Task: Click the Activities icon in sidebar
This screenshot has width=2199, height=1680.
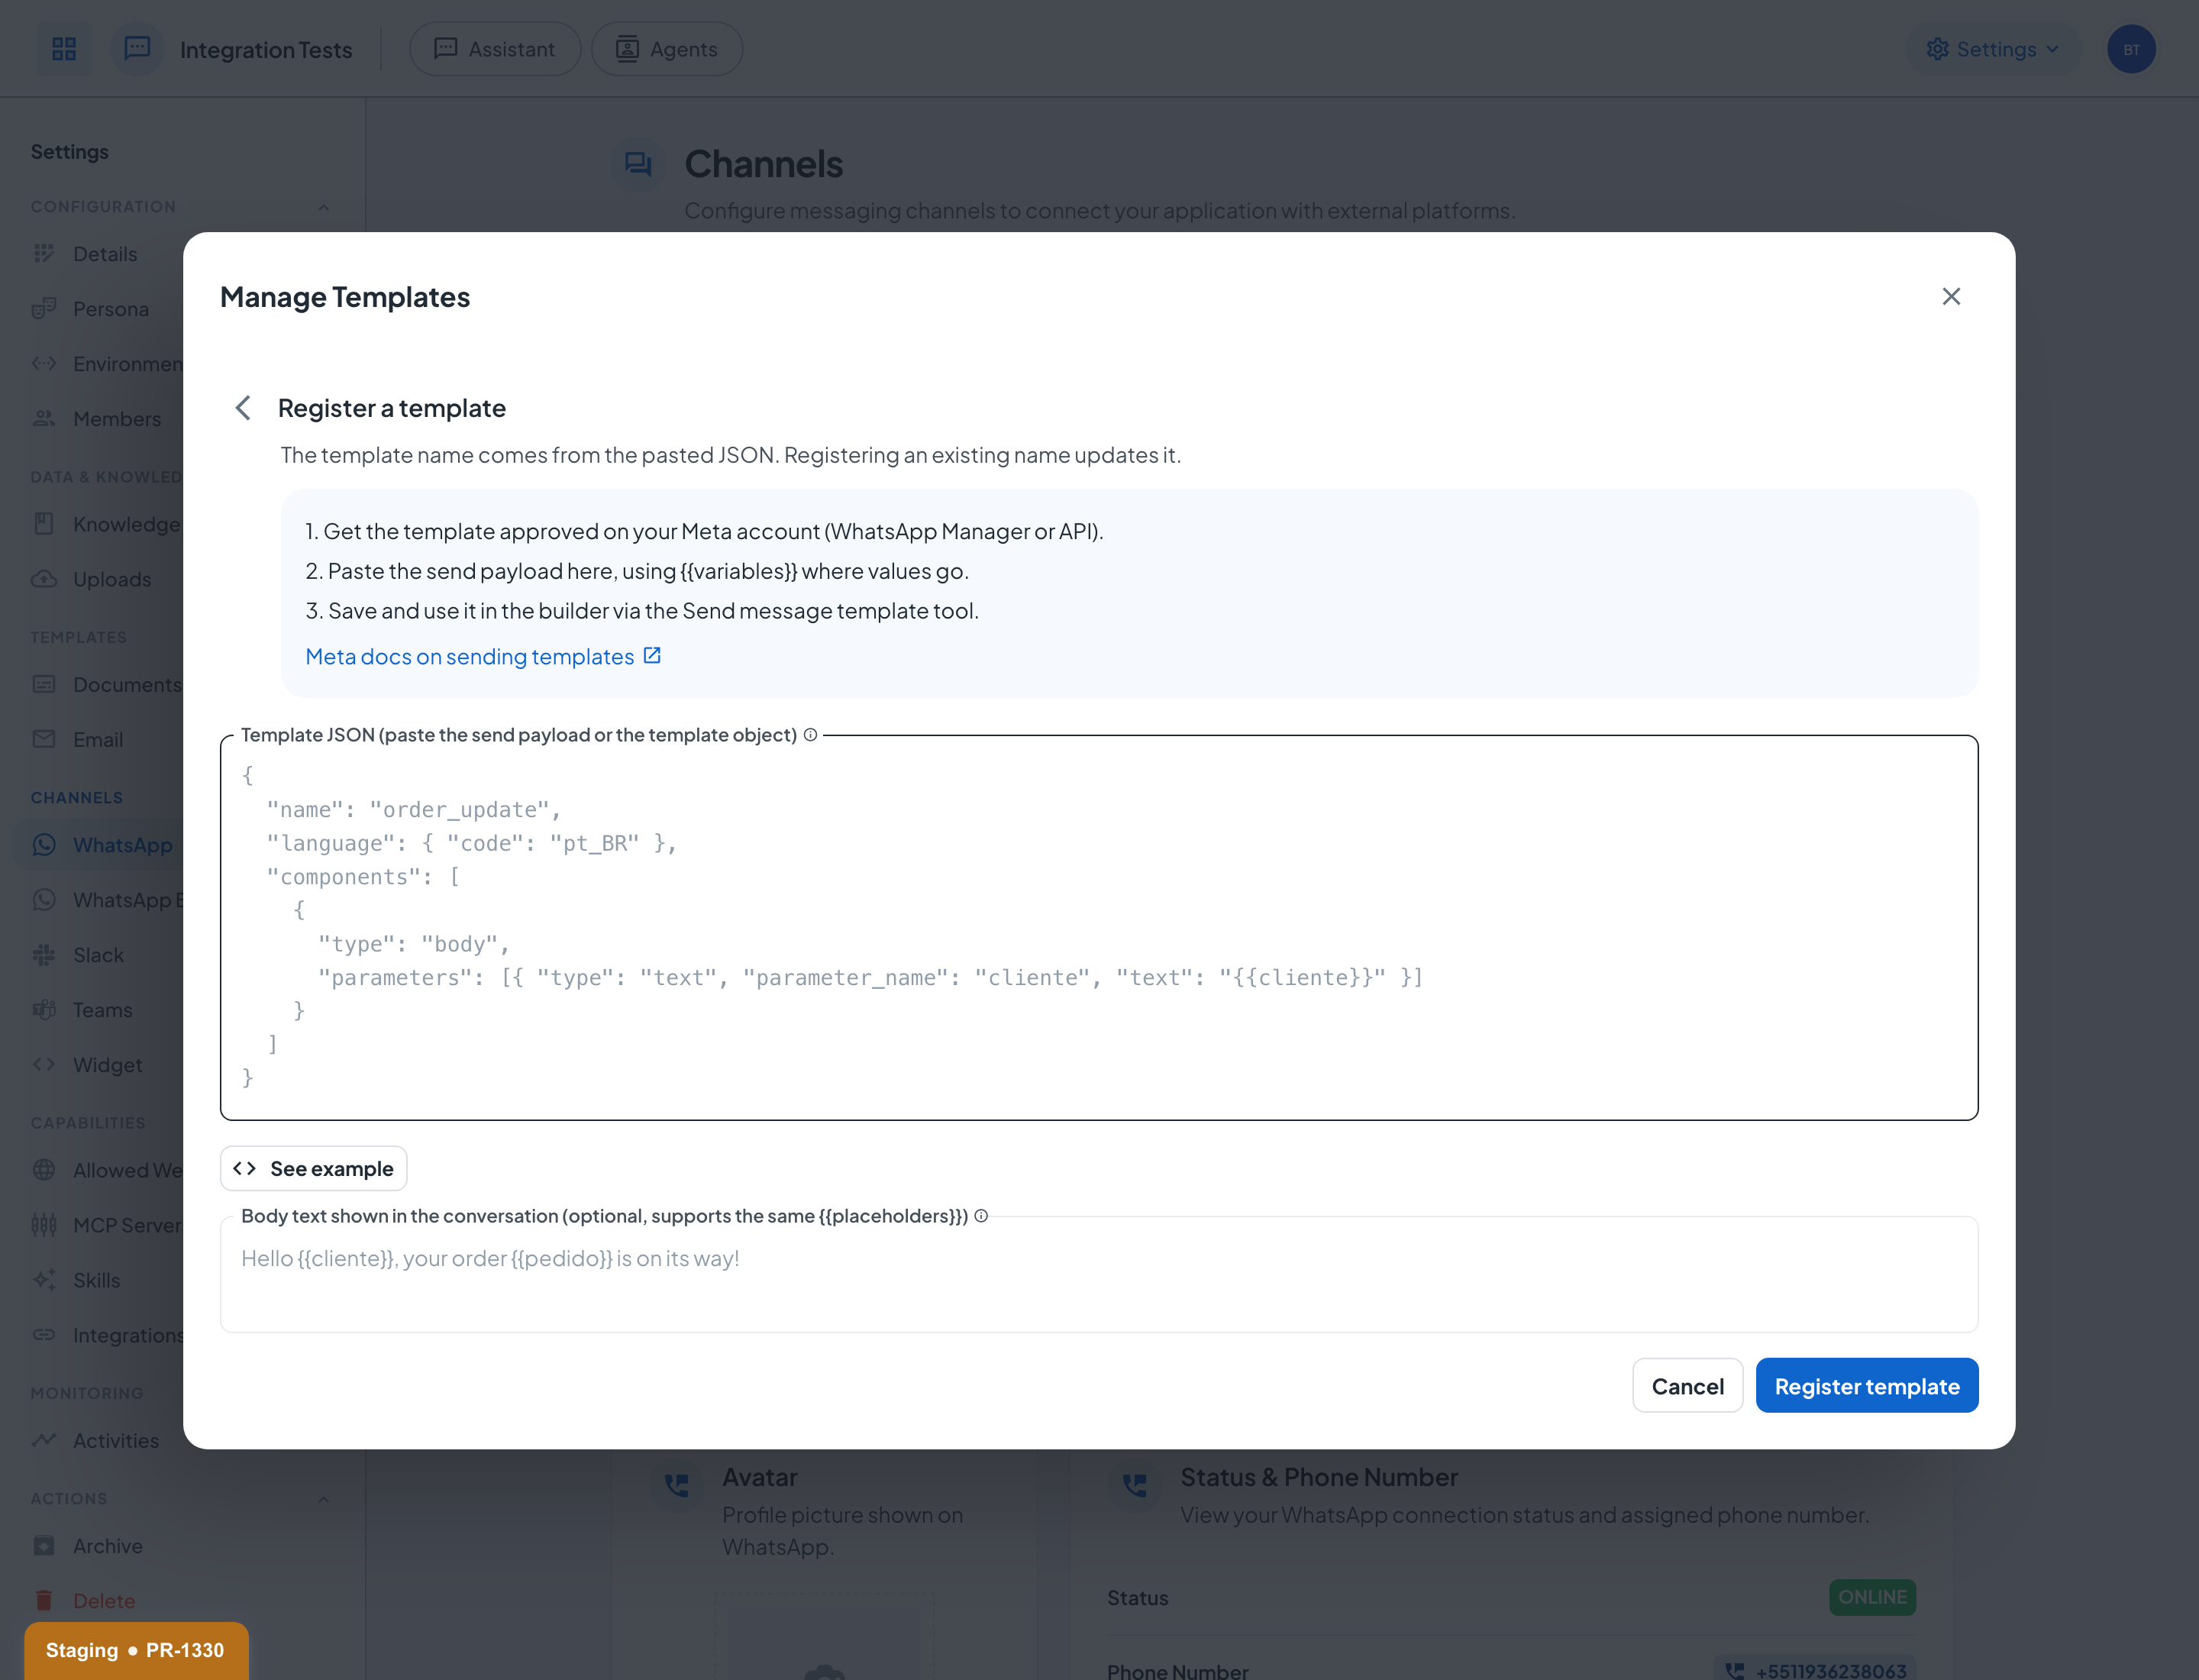Action: (44, 1441)
